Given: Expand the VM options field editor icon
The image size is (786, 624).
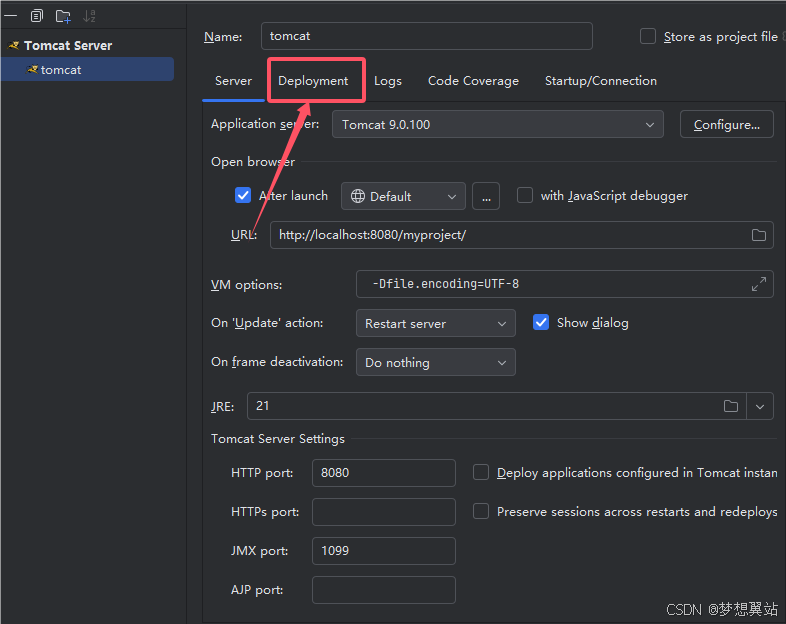Looking at the screenshot, I should tap(759, 284).
